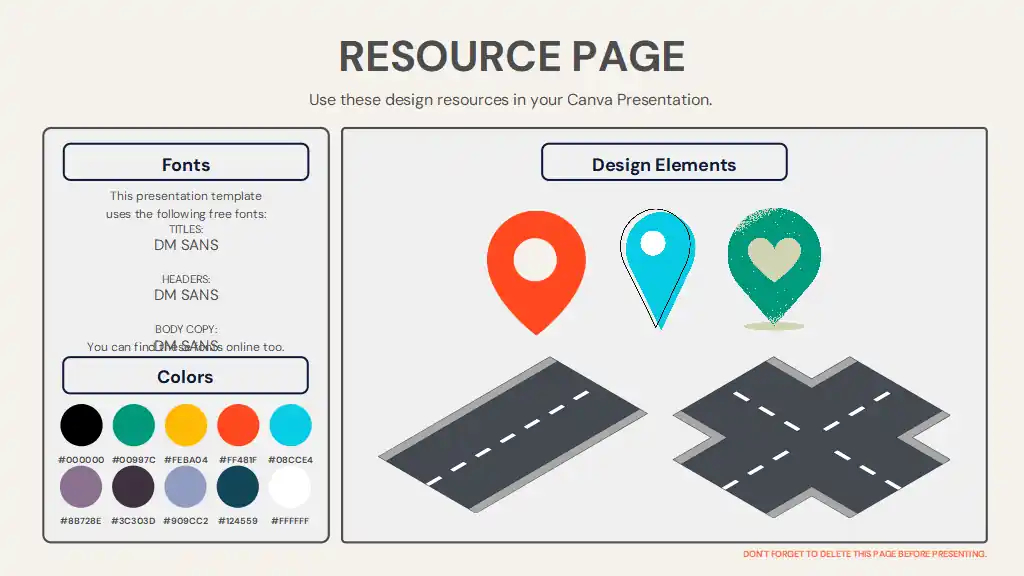Click the 'This presentation template' line
1024x576 pixels.
coord(185,196)
